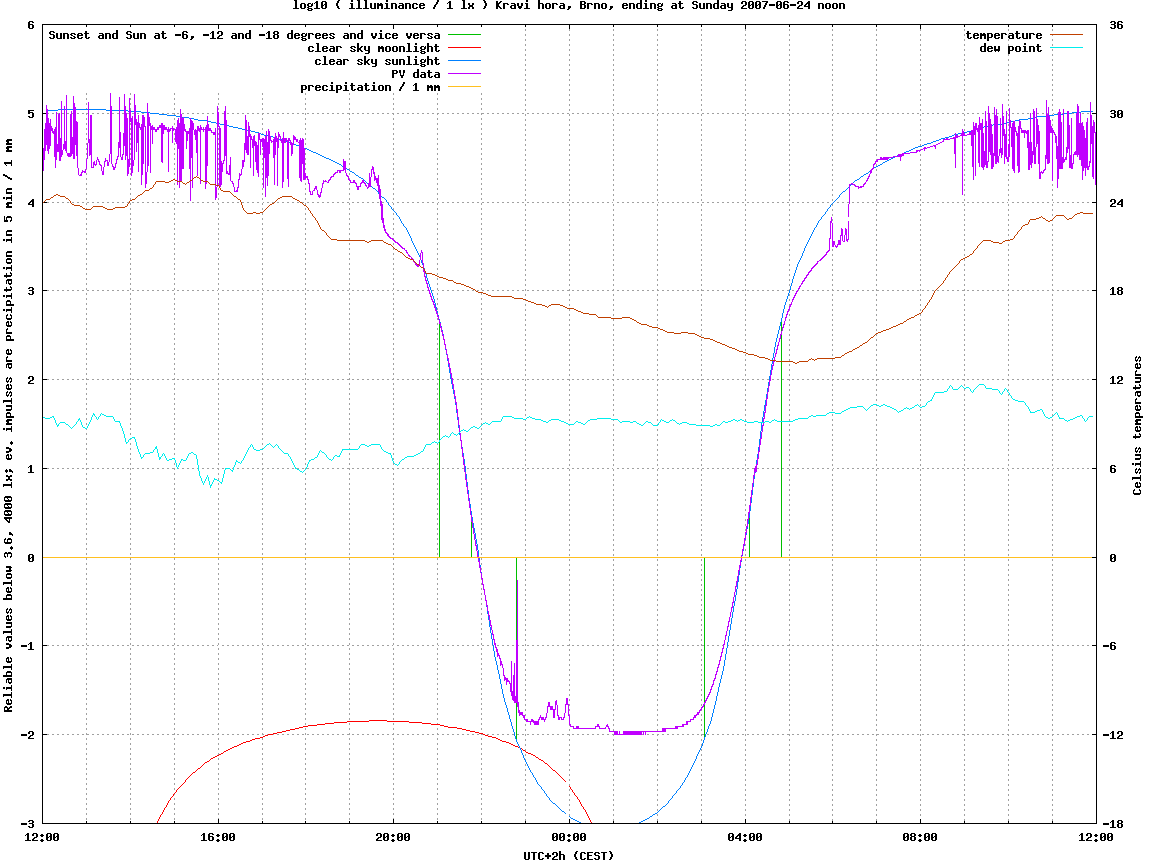Screen dimensions: 1151x863
Task: Click the '20:00' x-axis tick label
Action: click(x=393, y=837)
